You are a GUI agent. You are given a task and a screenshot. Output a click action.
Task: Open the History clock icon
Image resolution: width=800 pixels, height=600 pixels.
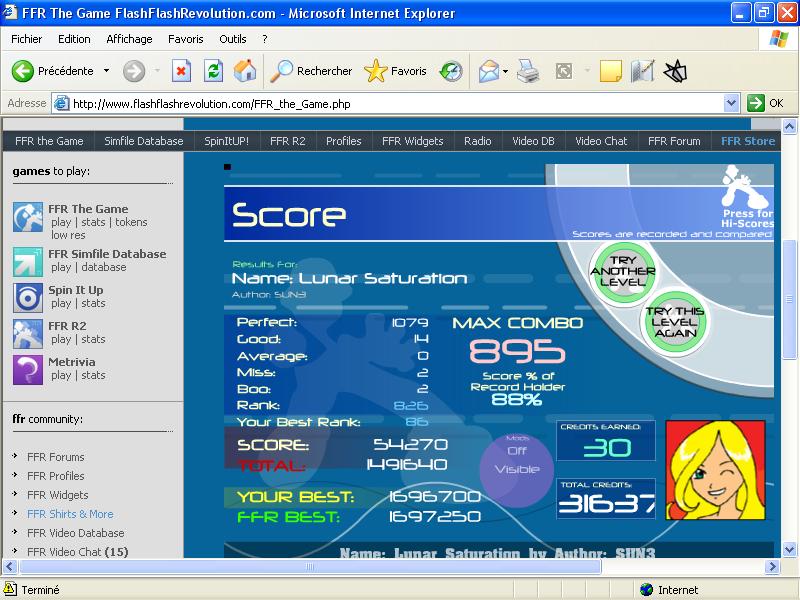pos(451,71)
